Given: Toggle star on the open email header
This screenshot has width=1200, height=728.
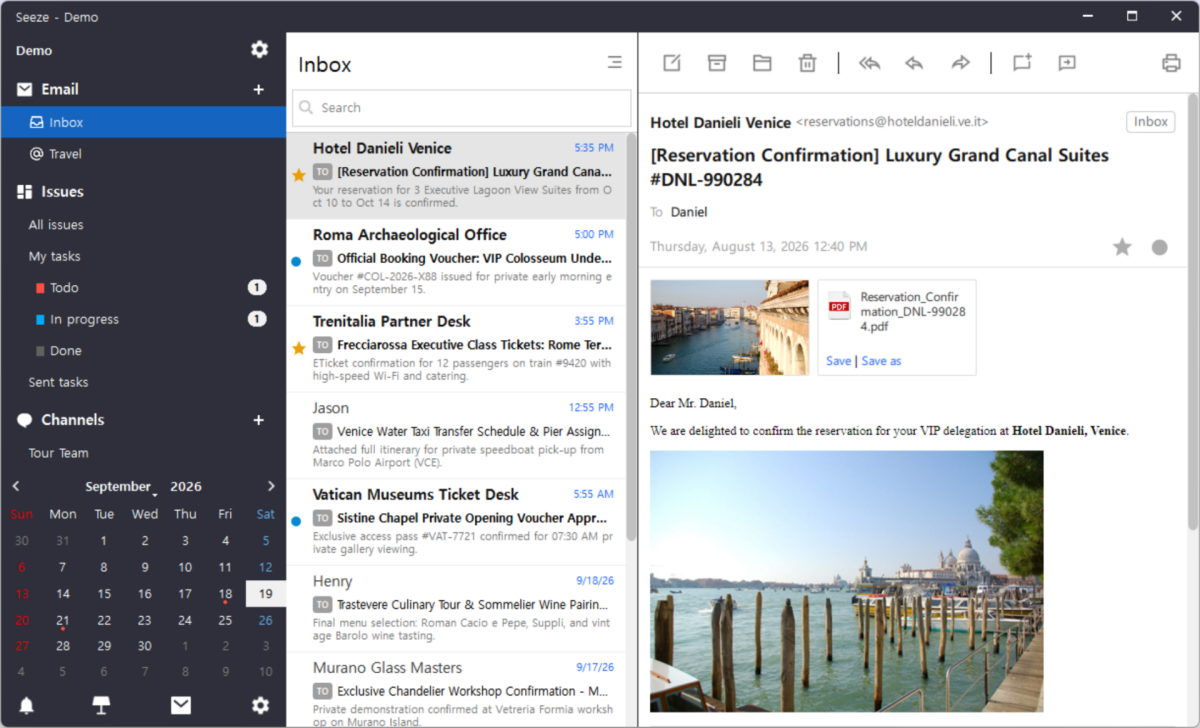Looking at the screenshot, I should 1122,247.
